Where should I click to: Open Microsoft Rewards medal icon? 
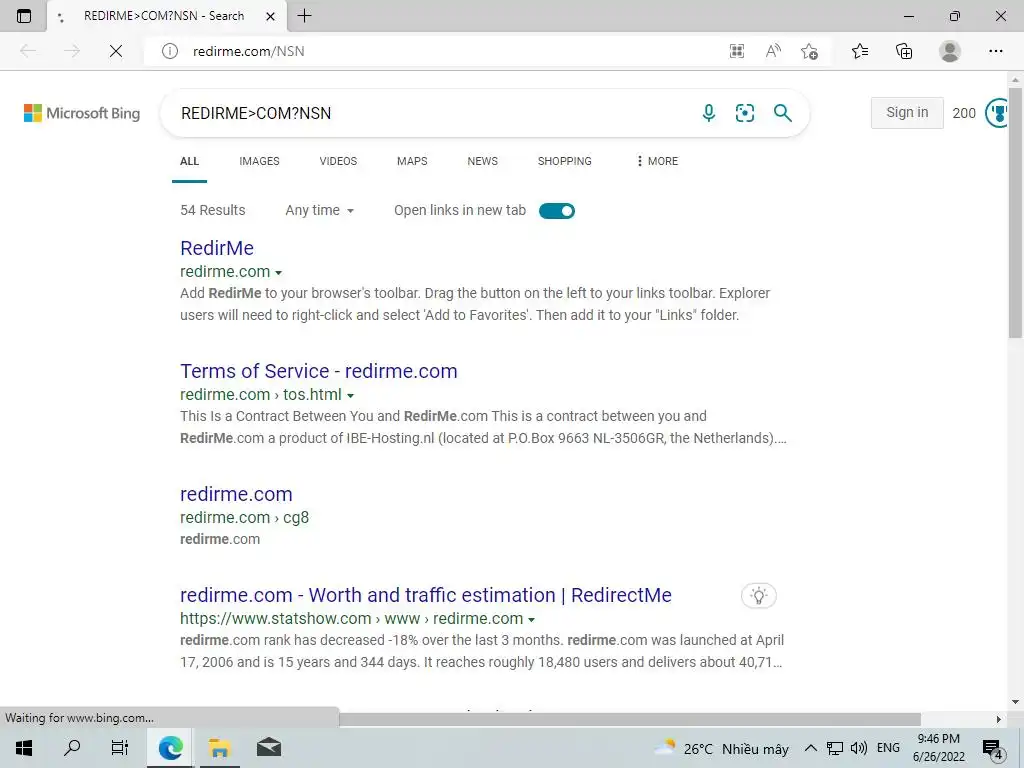pos(997,113)
